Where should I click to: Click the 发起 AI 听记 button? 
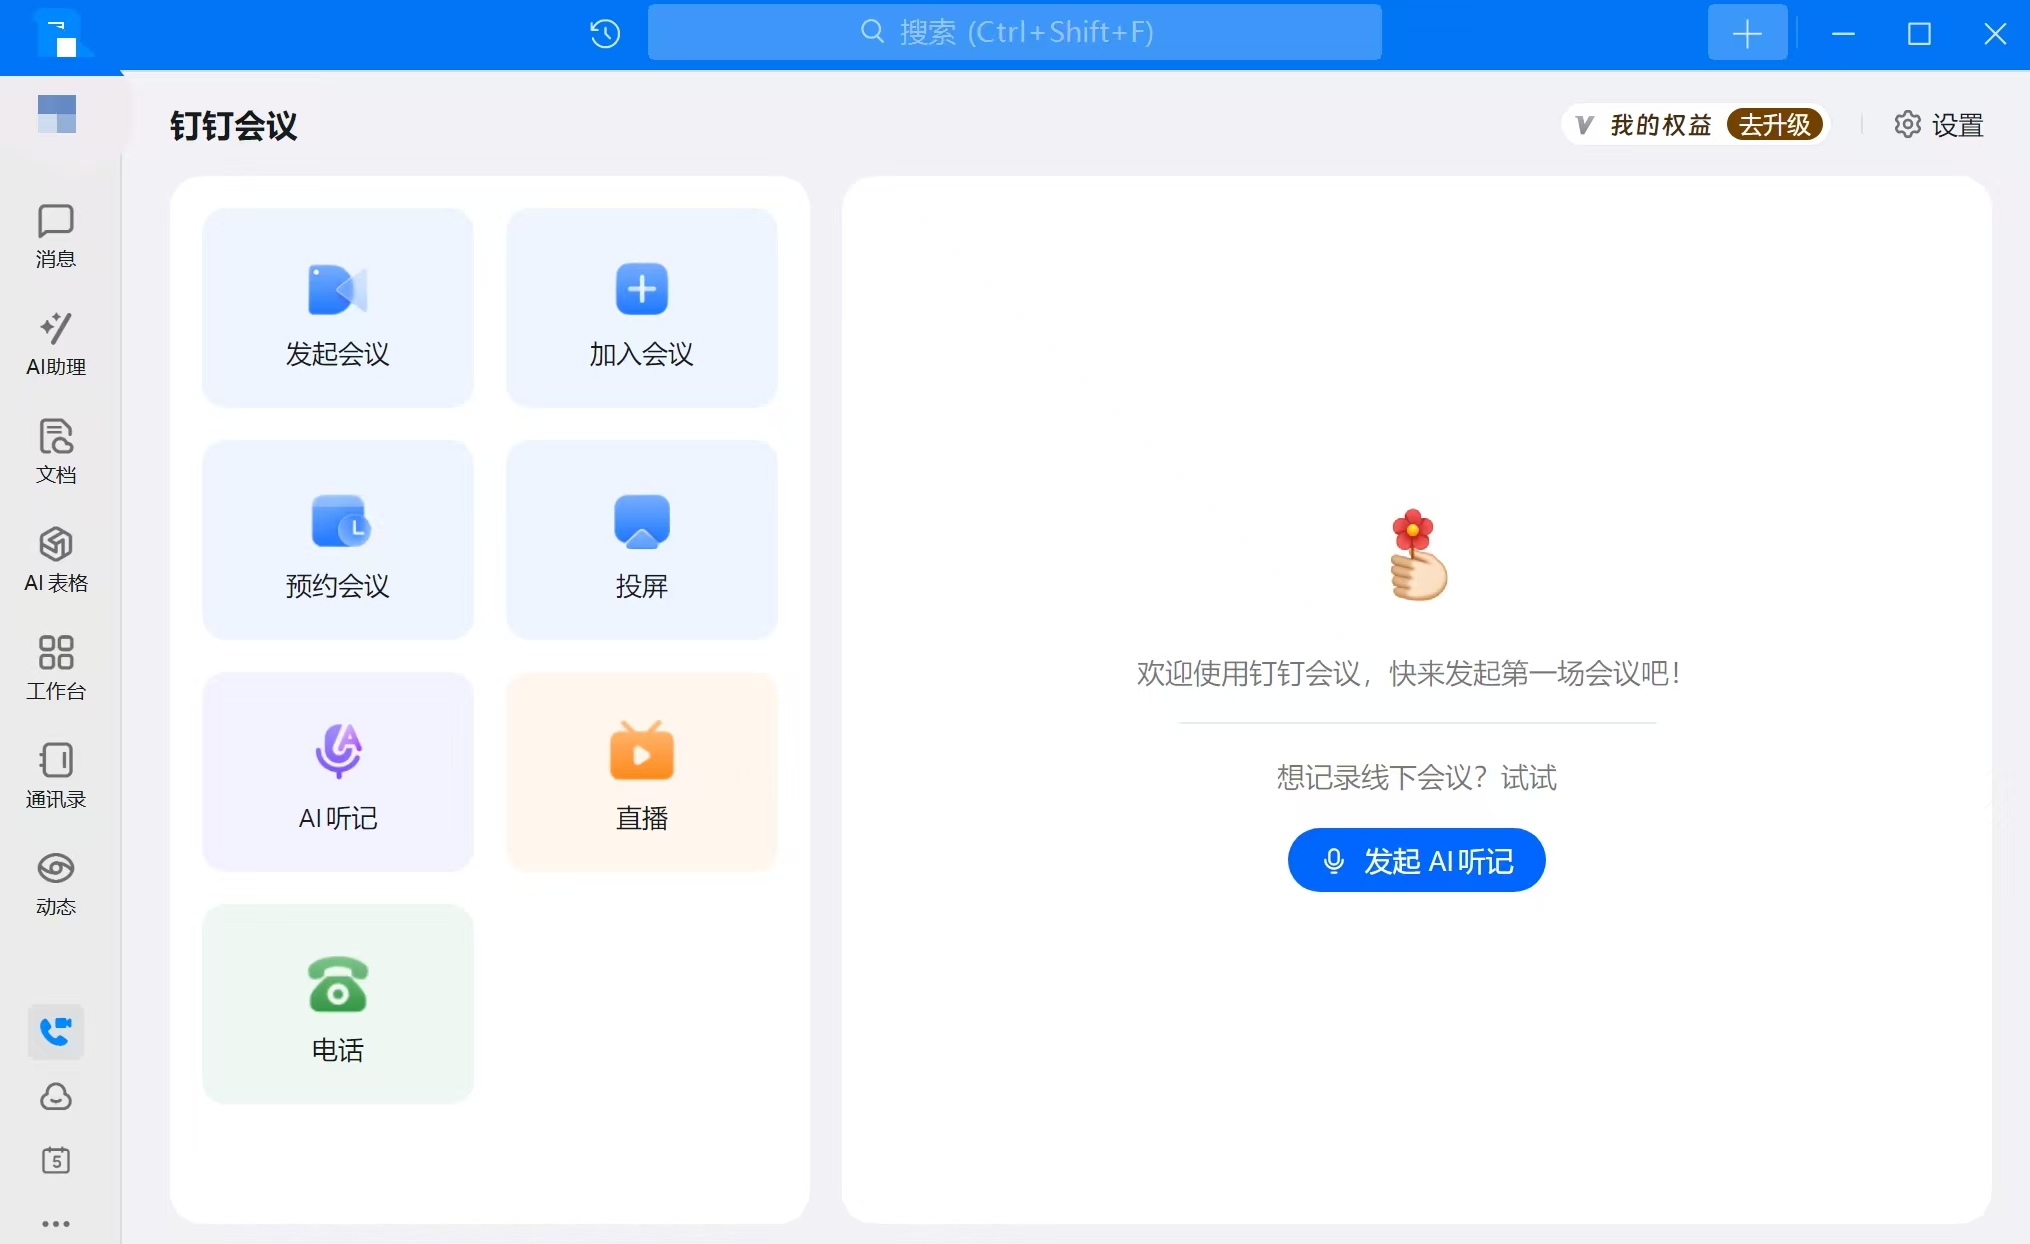pyautogui.click(x=1415, y=860)
